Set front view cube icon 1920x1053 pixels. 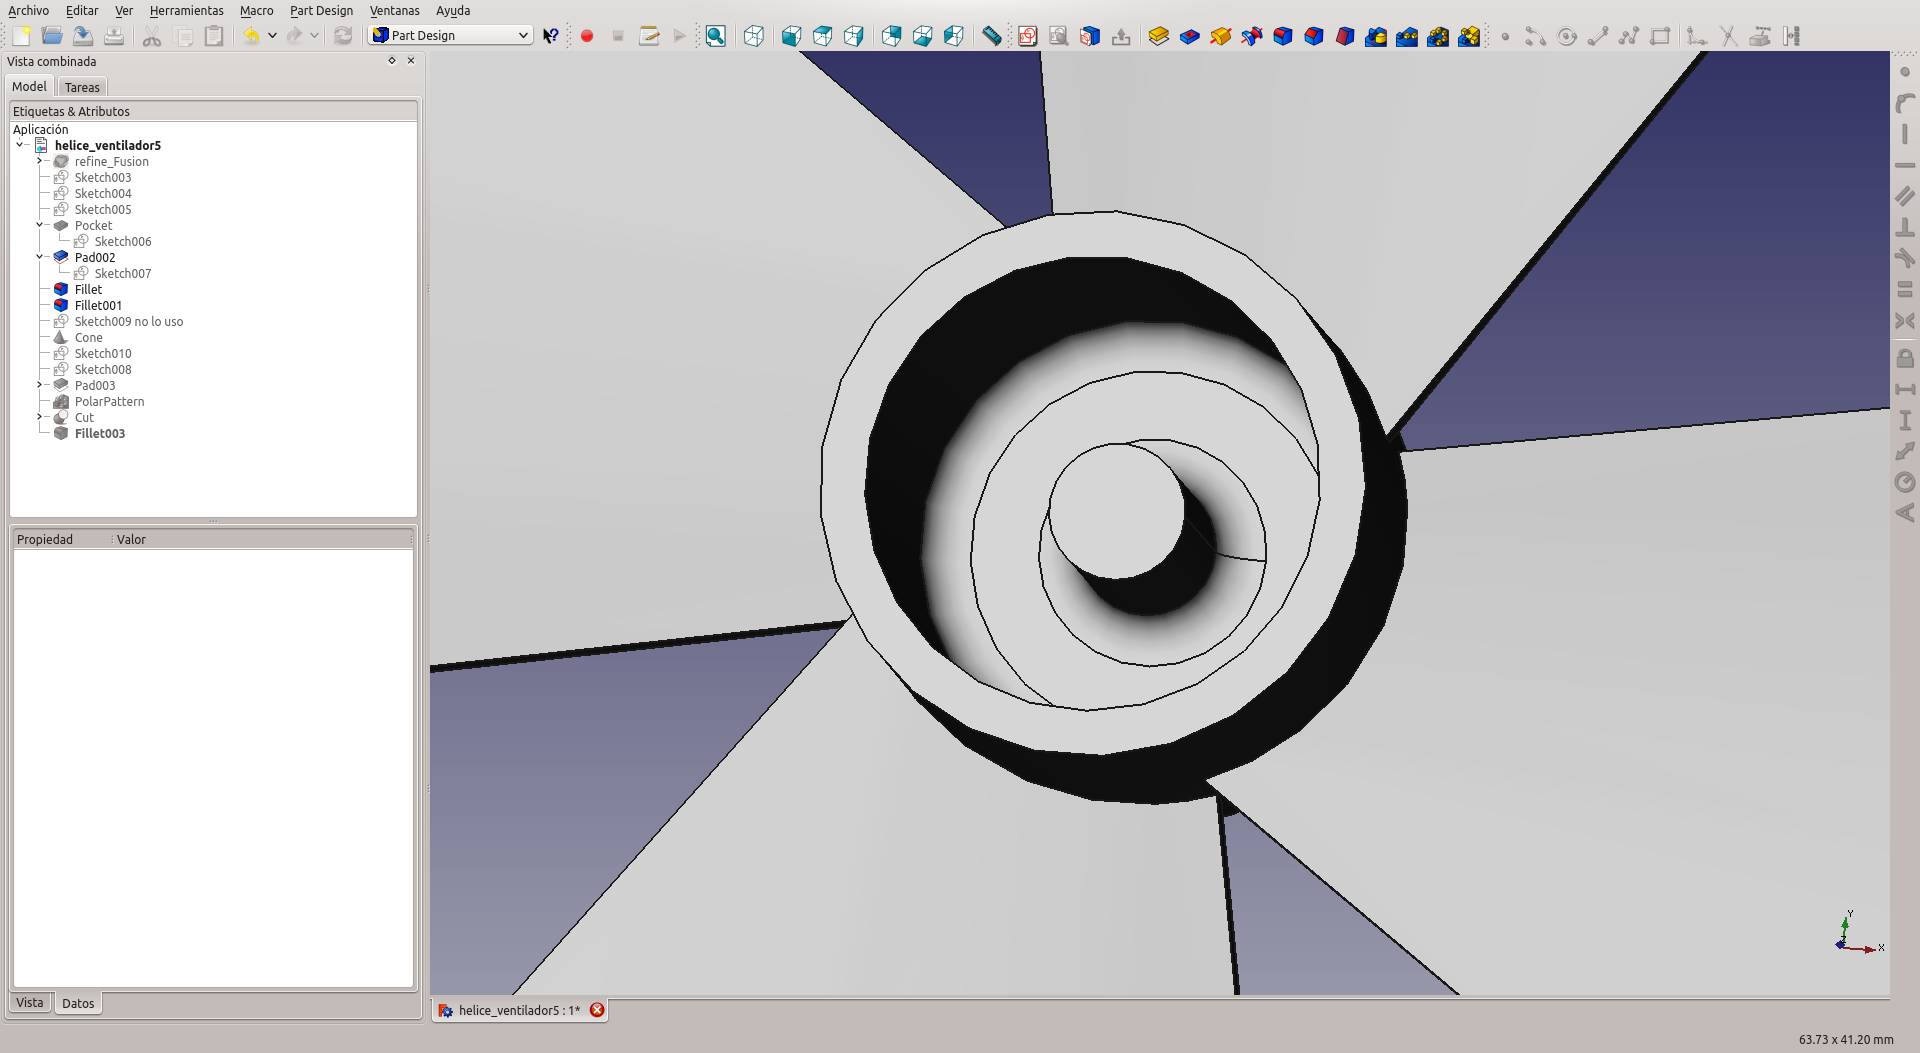pos(791,36)
